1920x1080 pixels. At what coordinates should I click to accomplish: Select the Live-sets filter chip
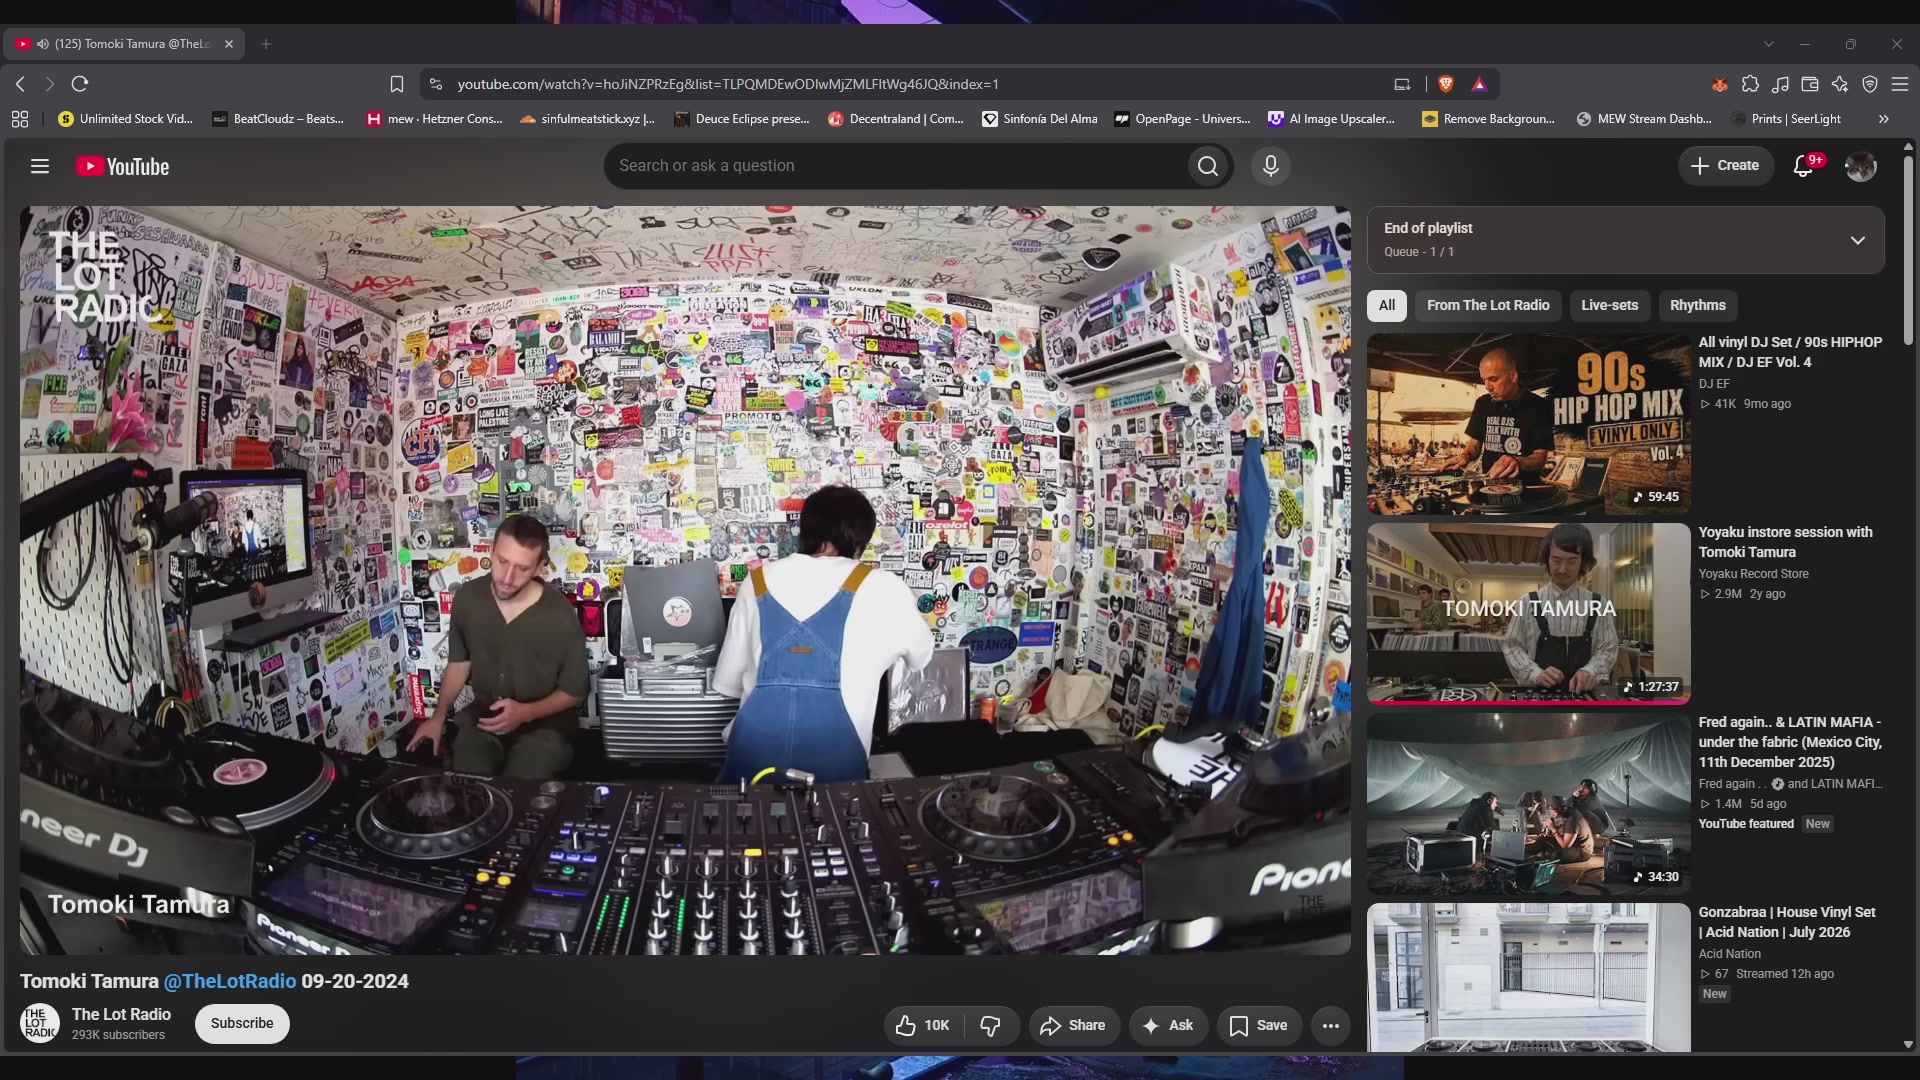pyautogui.click(x=1610, y=305)
